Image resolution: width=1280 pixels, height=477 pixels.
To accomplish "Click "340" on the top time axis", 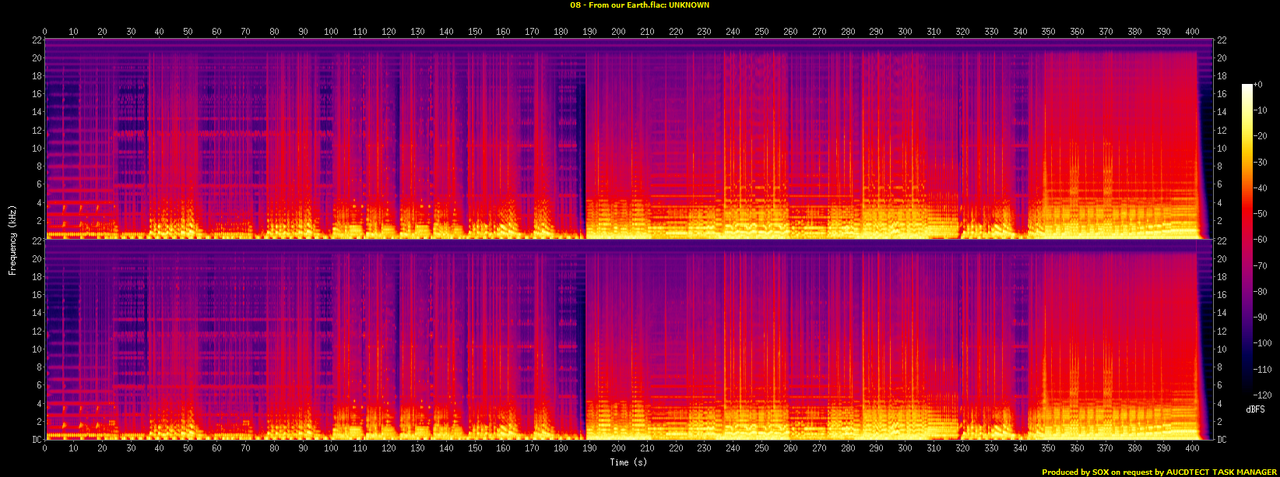I will [x=1019, y=31].
